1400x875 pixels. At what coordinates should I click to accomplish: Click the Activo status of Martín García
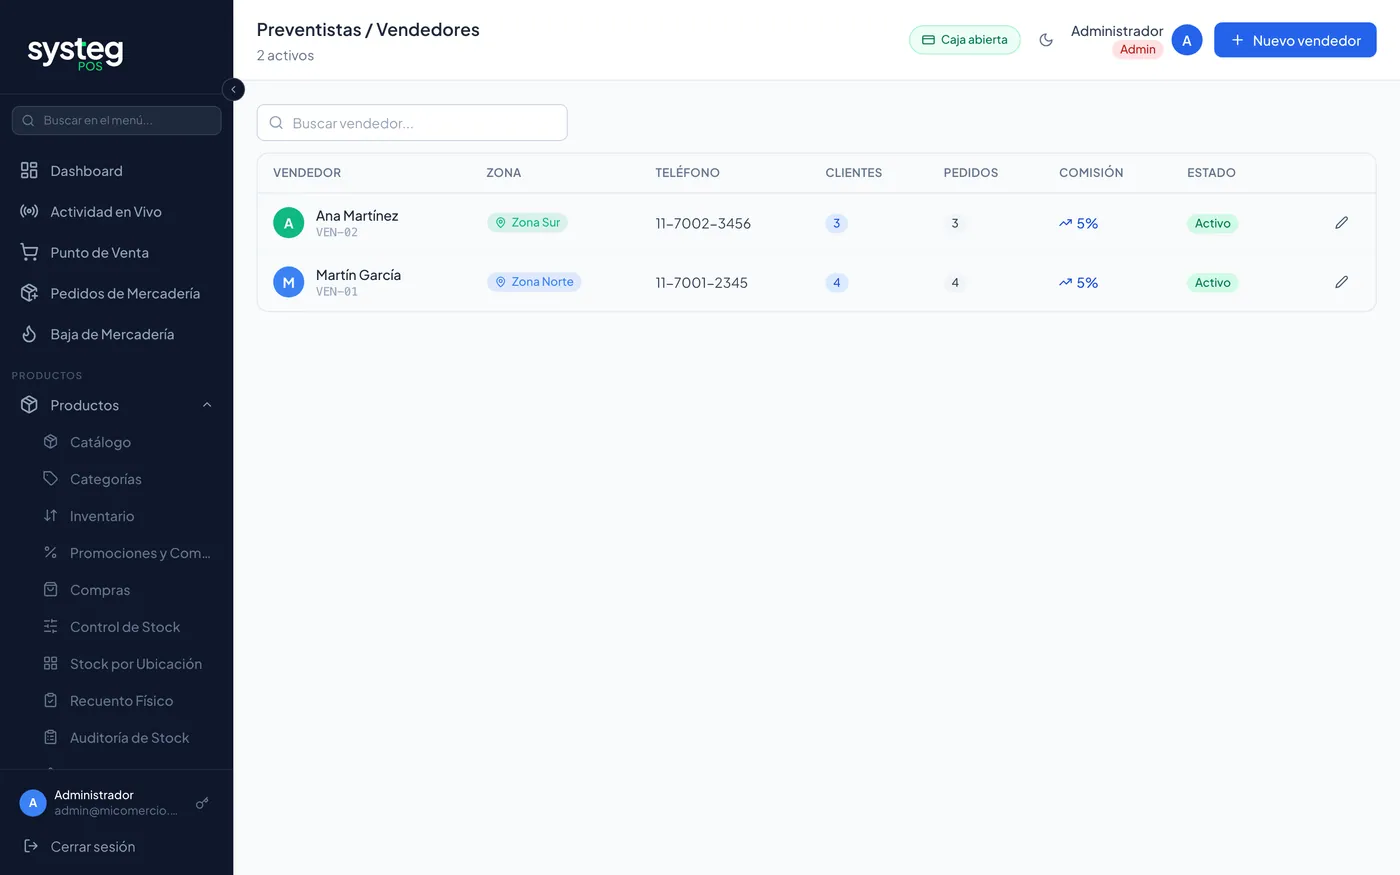[x=1212, y=283]
